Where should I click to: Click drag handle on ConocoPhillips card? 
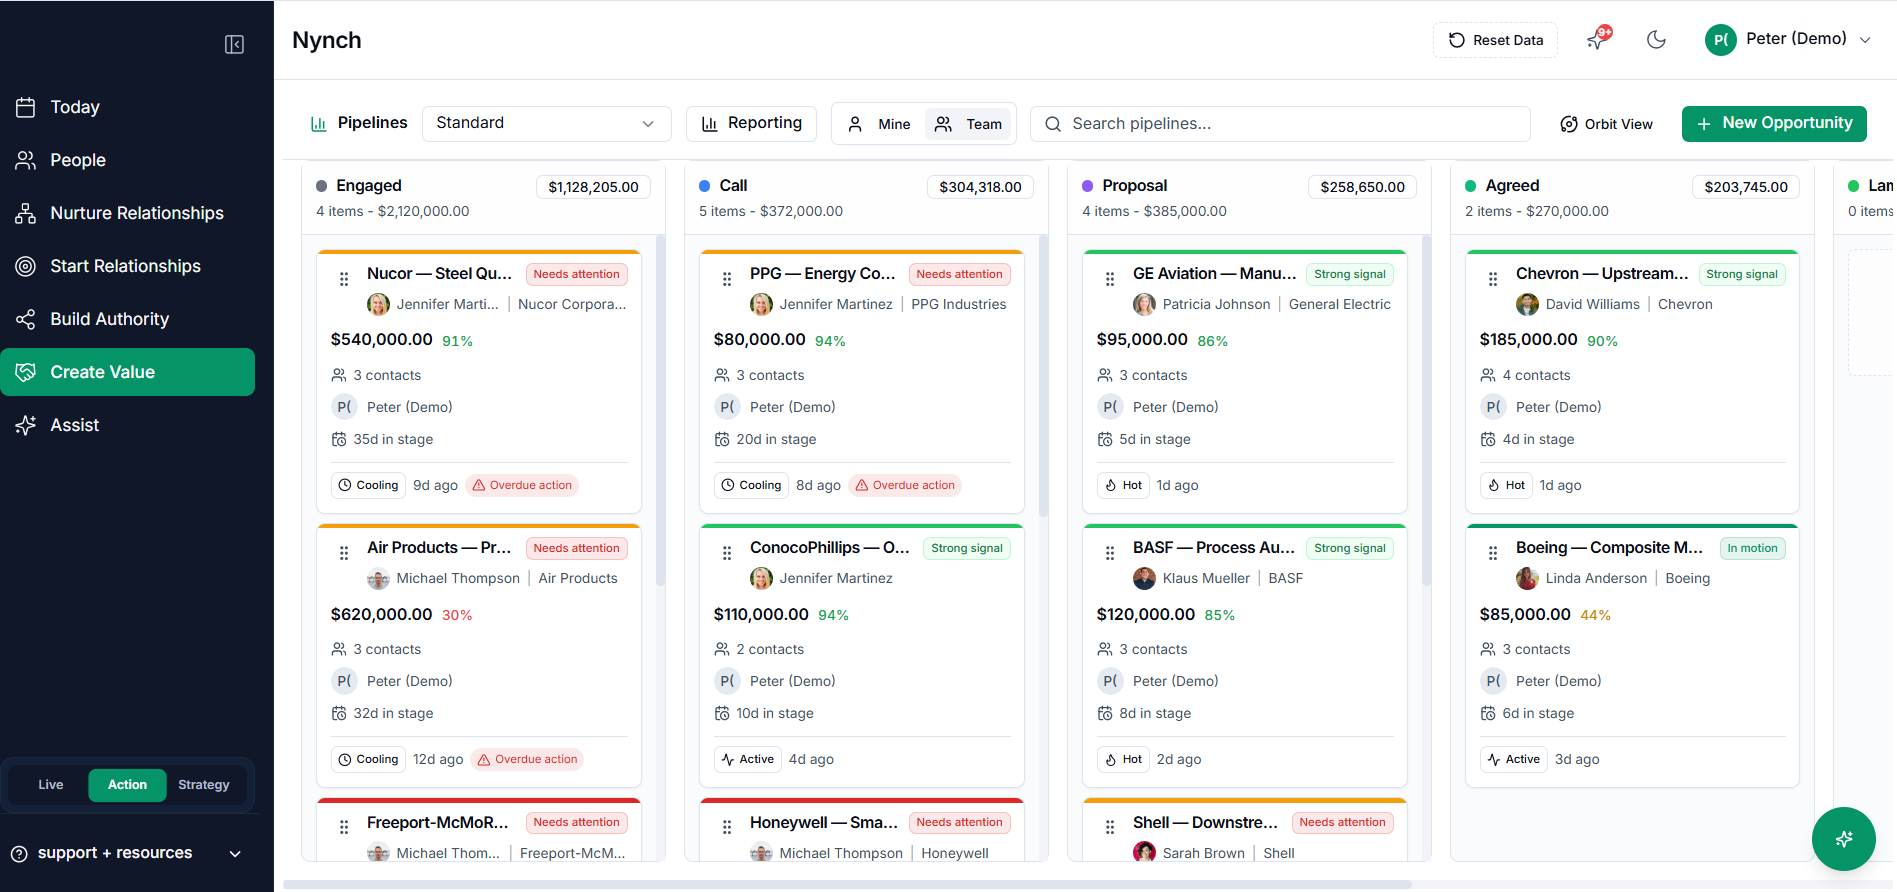(727, 553)
